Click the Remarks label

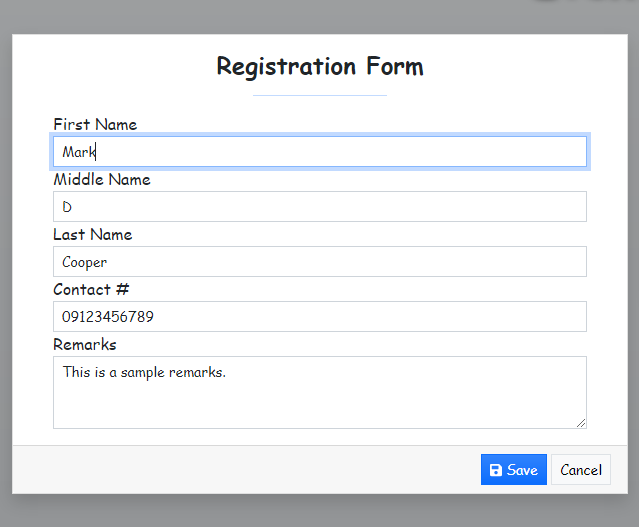click(x=85, y=344)
